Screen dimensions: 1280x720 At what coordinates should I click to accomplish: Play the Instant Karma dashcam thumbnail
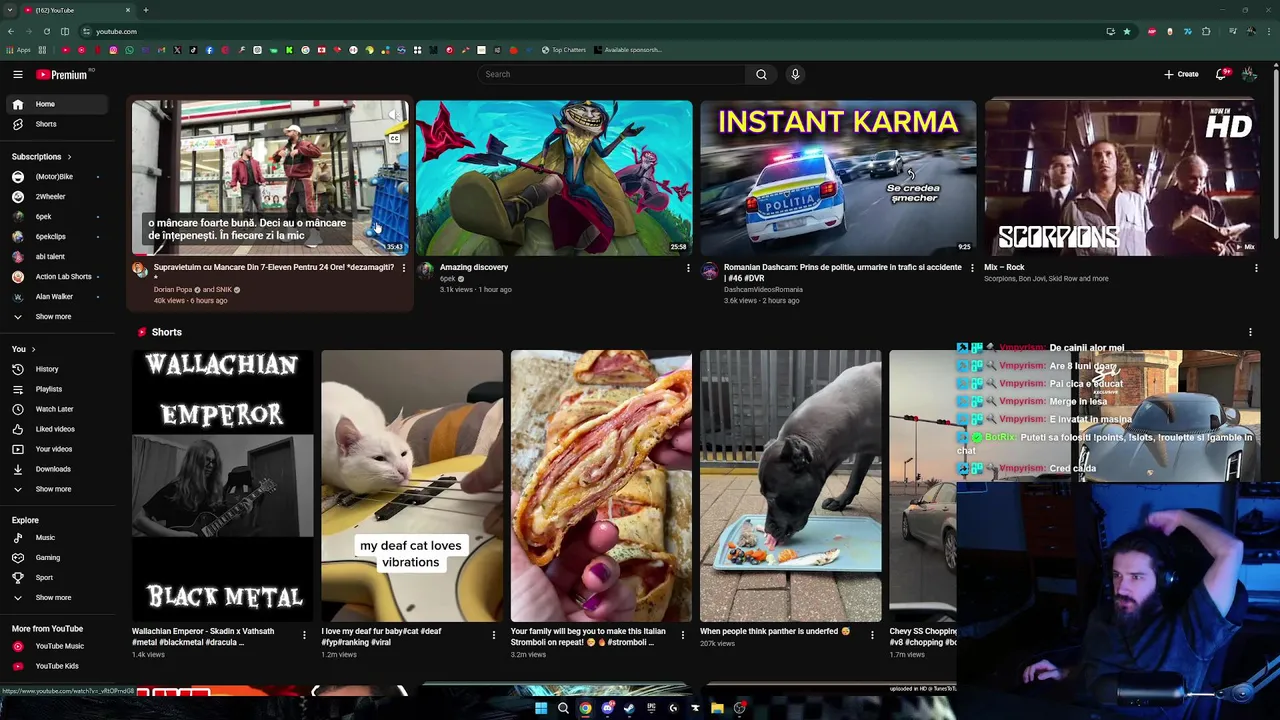pos(838,177)
